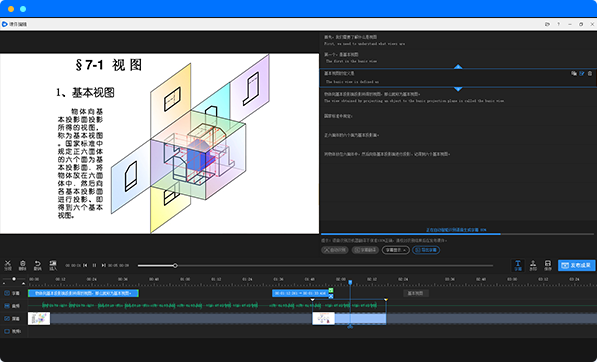Toggle the screen recording track checkbox
Image resolution: width=597 pixels, height=362 pixels.
coord(7,319)
